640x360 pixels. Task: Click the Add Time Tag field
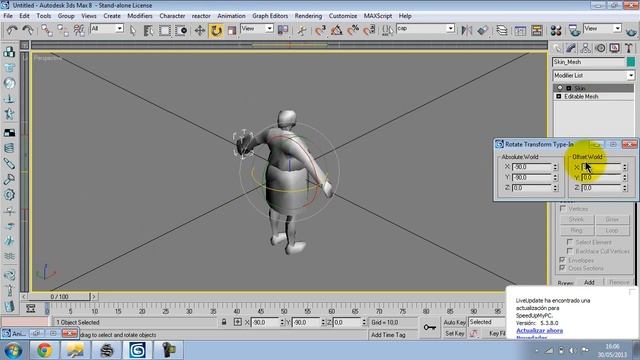(388, 335)
